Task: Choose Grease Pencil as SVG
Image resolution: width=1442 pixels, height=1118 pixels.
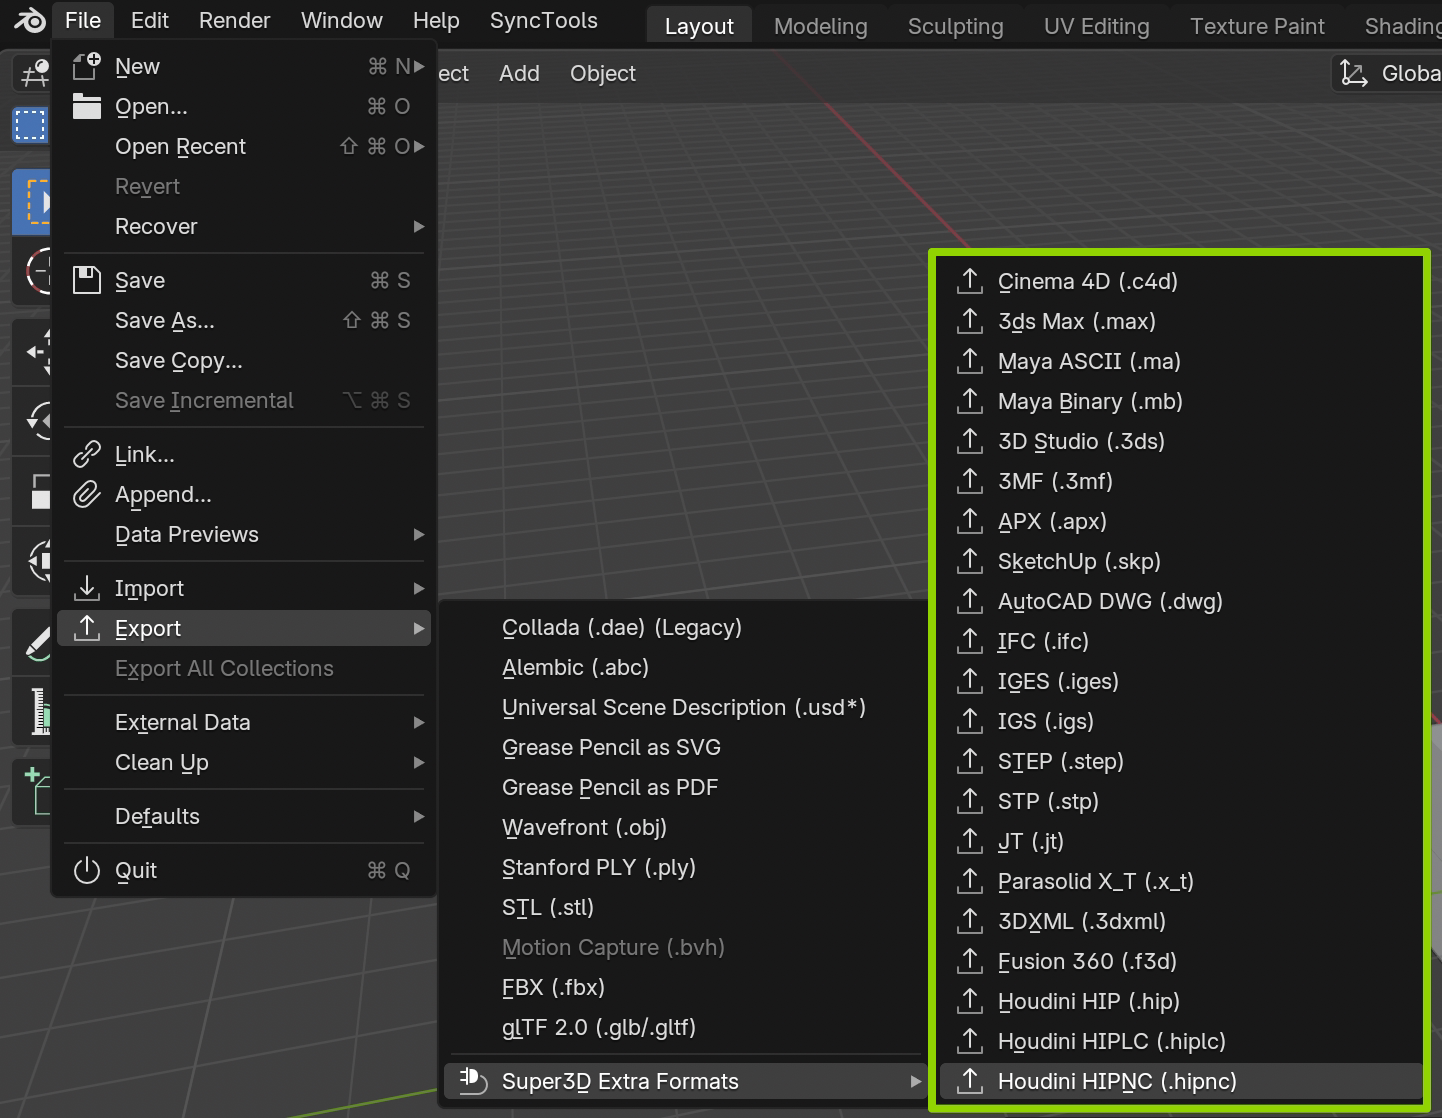Action: pyautogui.click(x=684, y=747)
